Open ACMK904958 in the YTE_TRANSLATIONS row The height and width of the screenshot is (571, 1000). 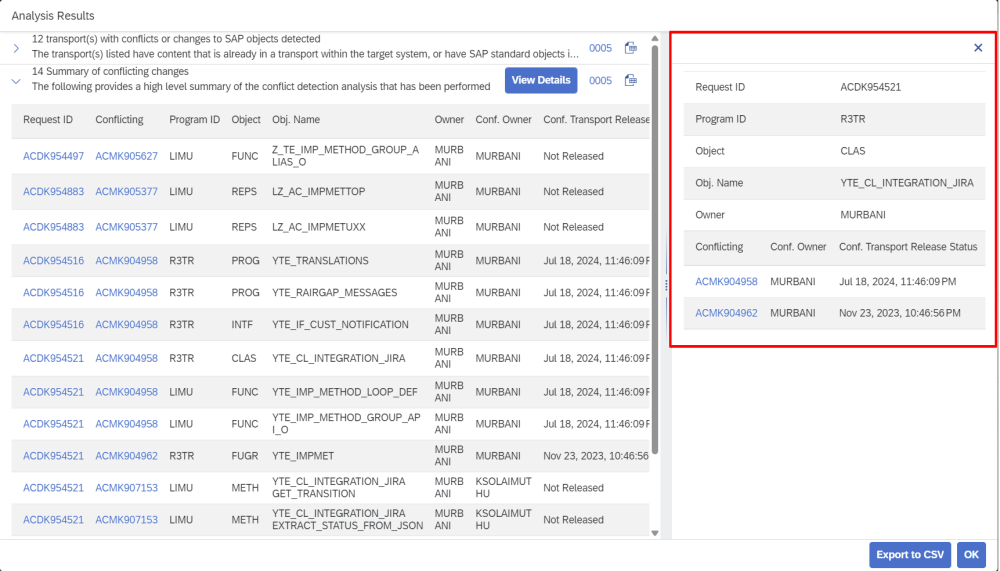click(126, 260)
